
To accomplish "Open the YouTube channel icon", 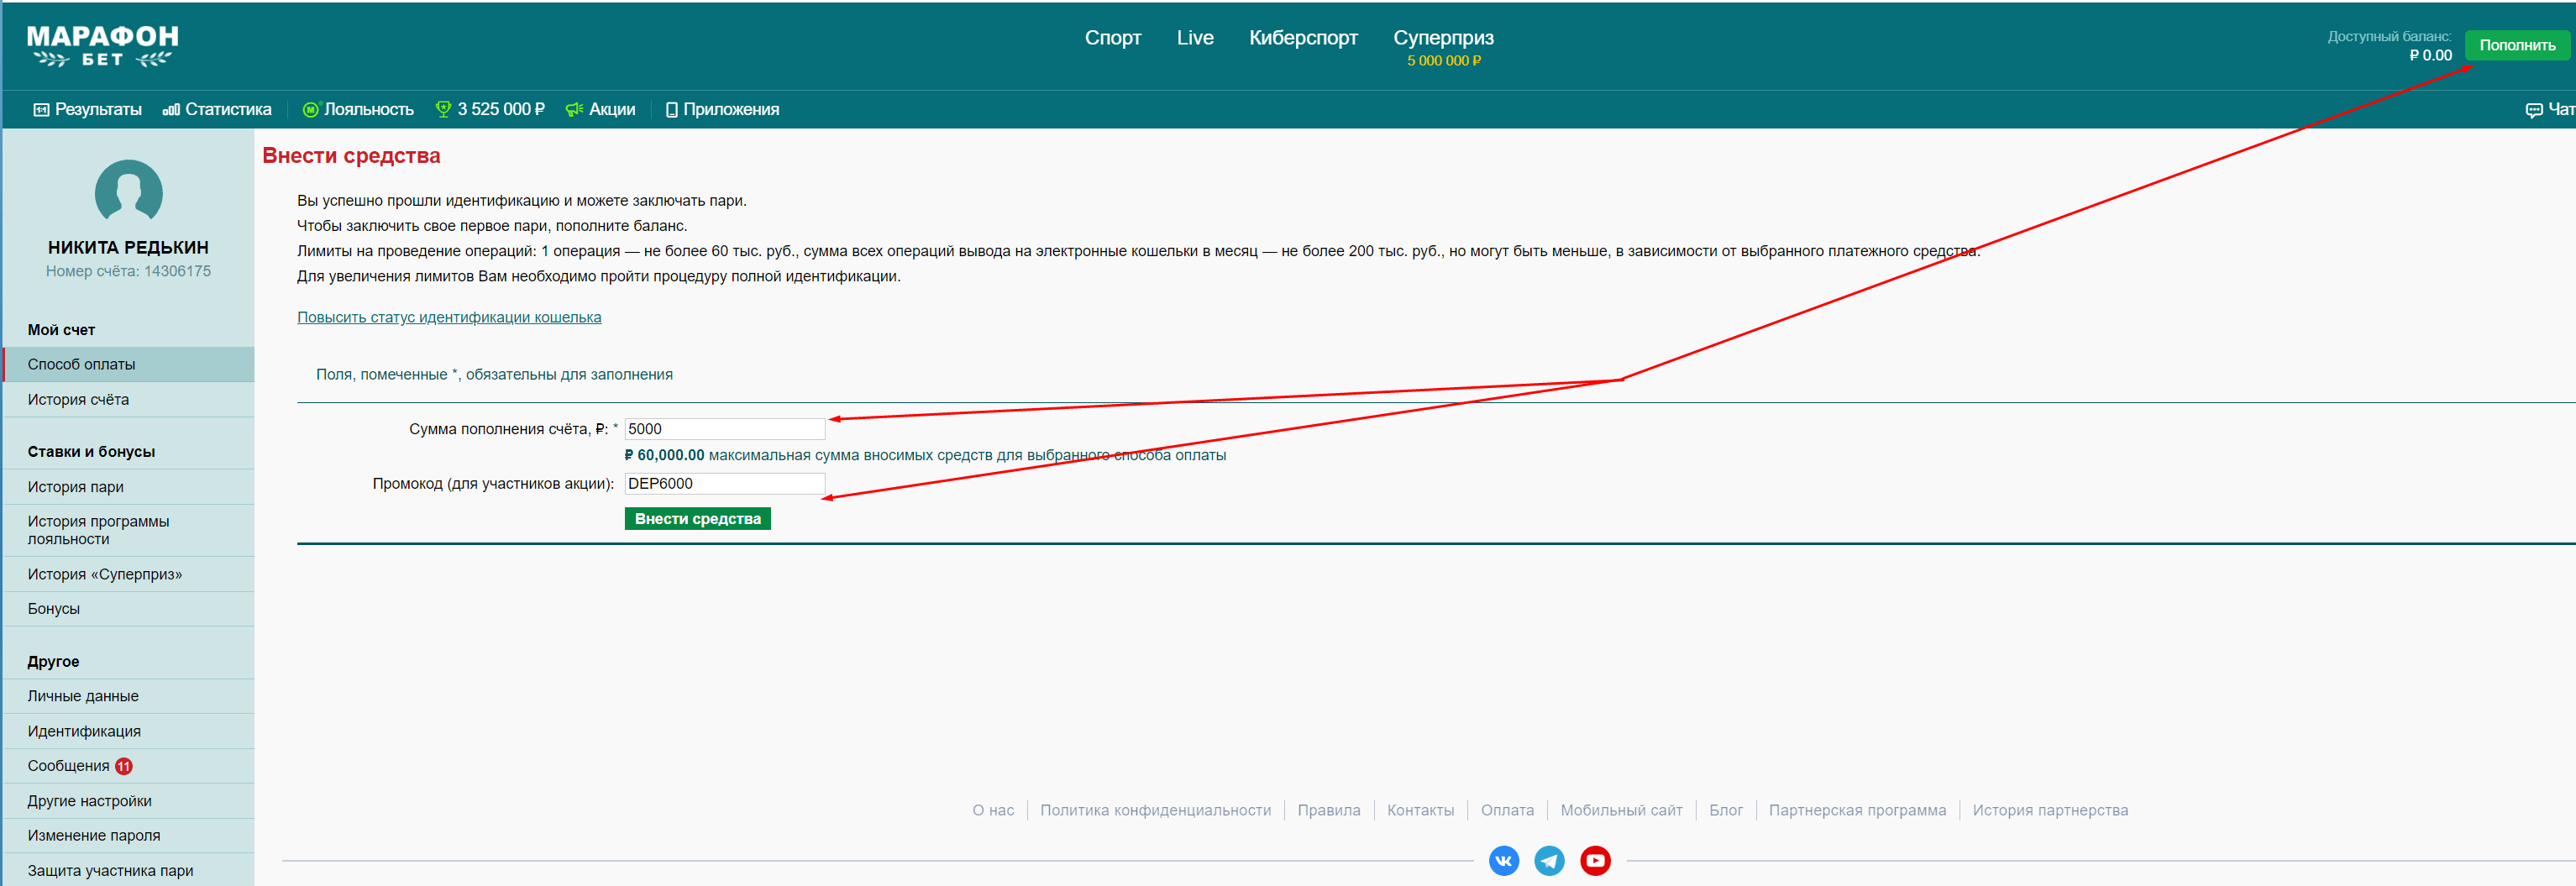I will point(1595,860).
